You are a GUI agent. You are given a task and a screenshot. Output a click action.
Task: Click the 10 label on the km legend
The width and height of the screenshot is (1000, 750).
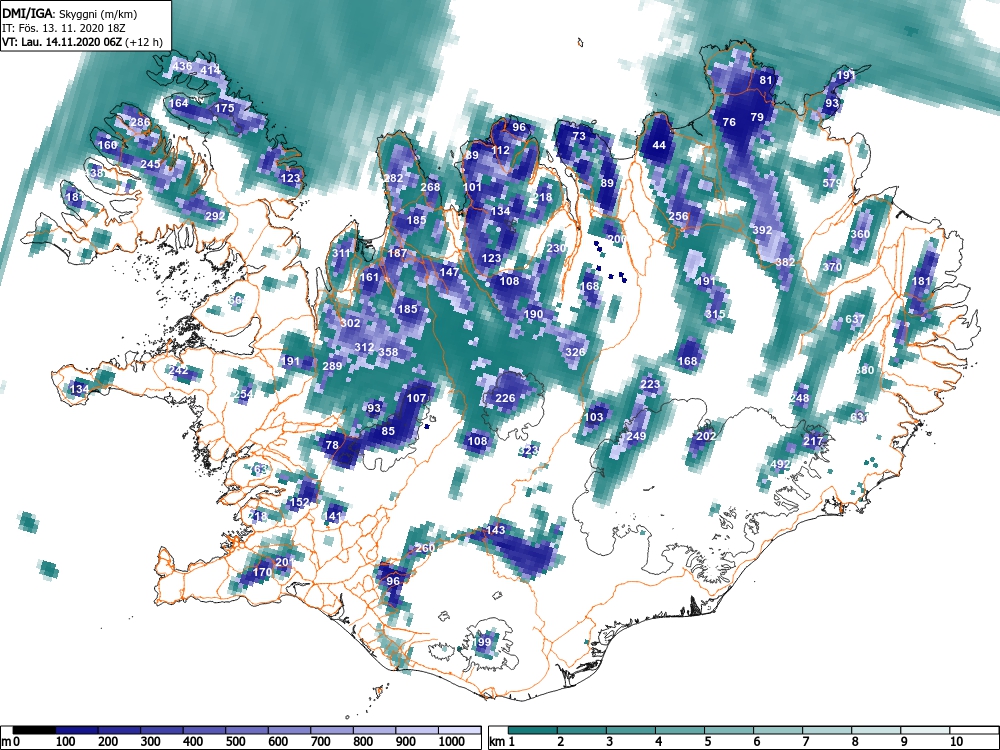pyautogui.click(x=955, y=742)
